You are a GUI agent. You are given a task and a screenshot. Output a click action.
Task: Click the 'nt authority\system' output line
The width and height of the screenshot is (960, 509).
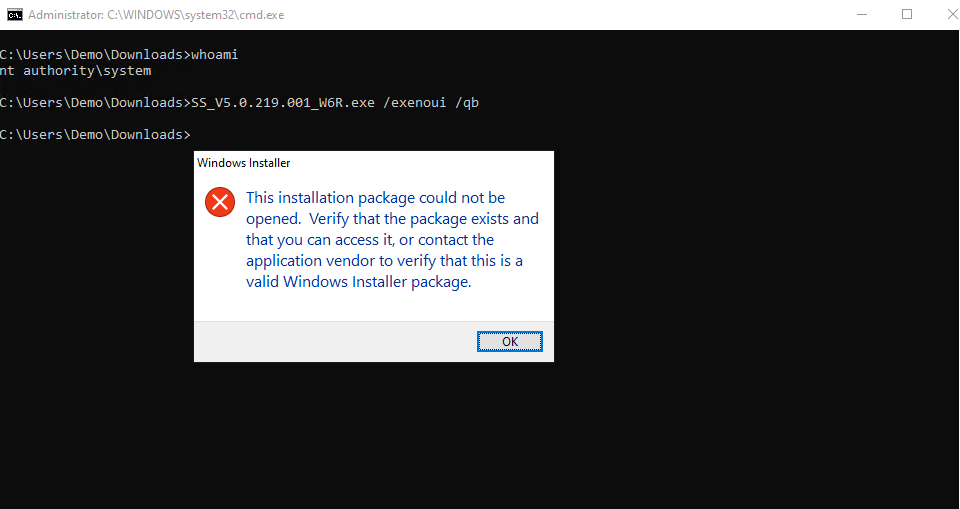76,70
